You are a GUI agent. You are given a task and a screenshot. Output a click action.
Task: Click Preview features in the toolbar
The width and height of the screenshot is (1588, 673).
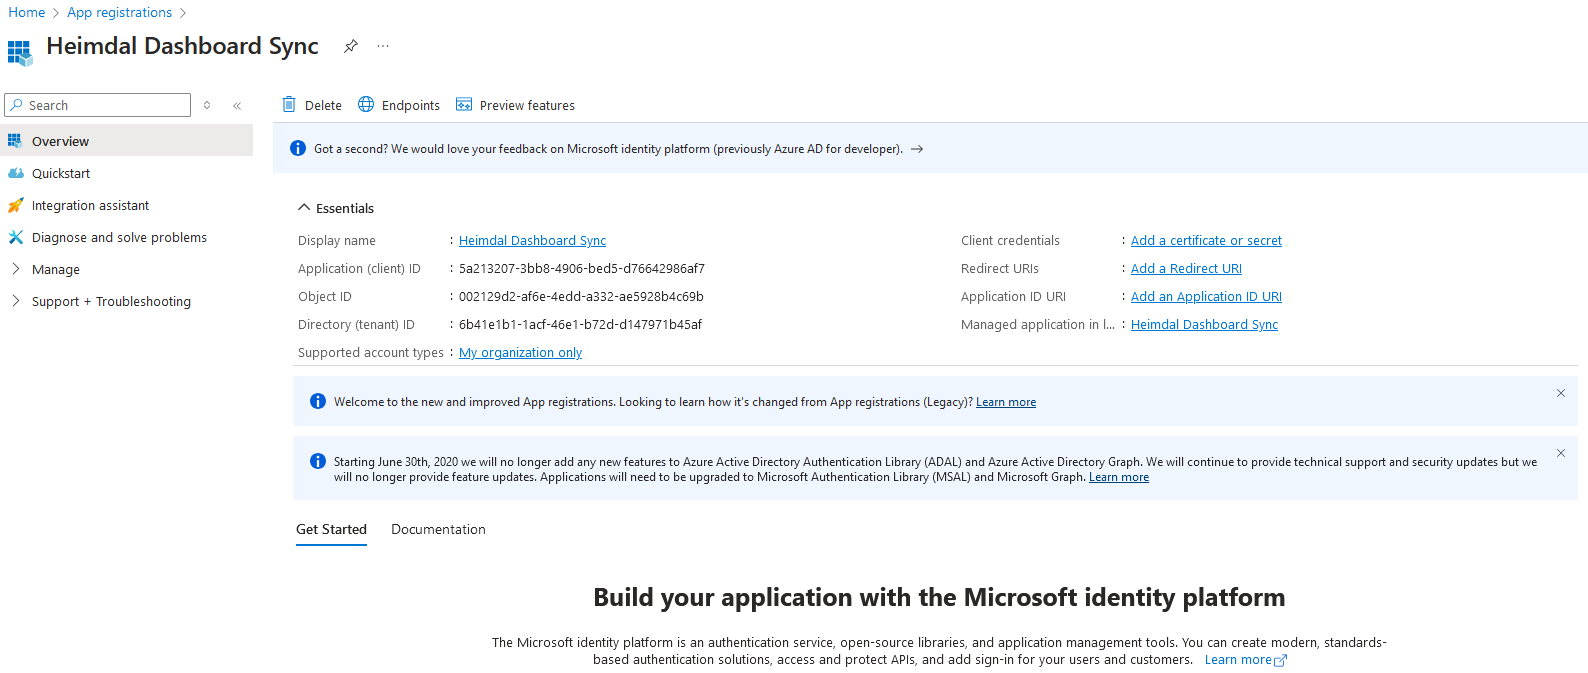click(x=515, y=105)
